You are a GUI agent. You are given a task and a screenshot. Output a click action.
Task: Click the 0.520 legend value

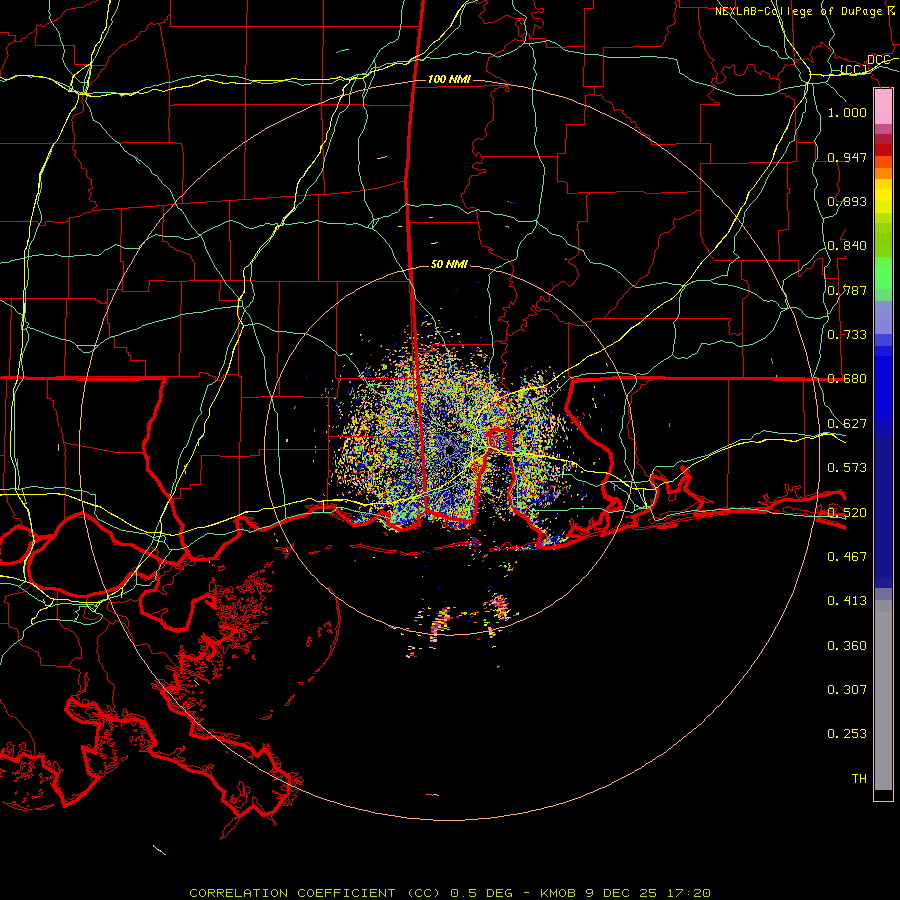[x=847, y=512]
